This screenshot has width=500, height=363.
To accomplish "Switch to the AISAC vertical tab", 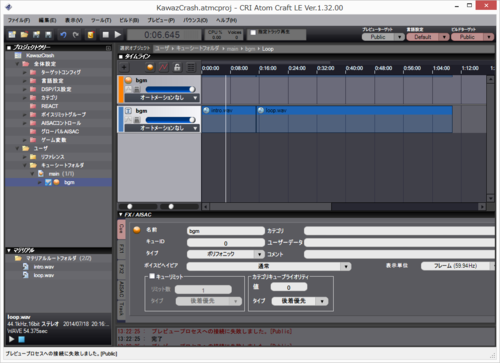I will [x=122, y=289].
